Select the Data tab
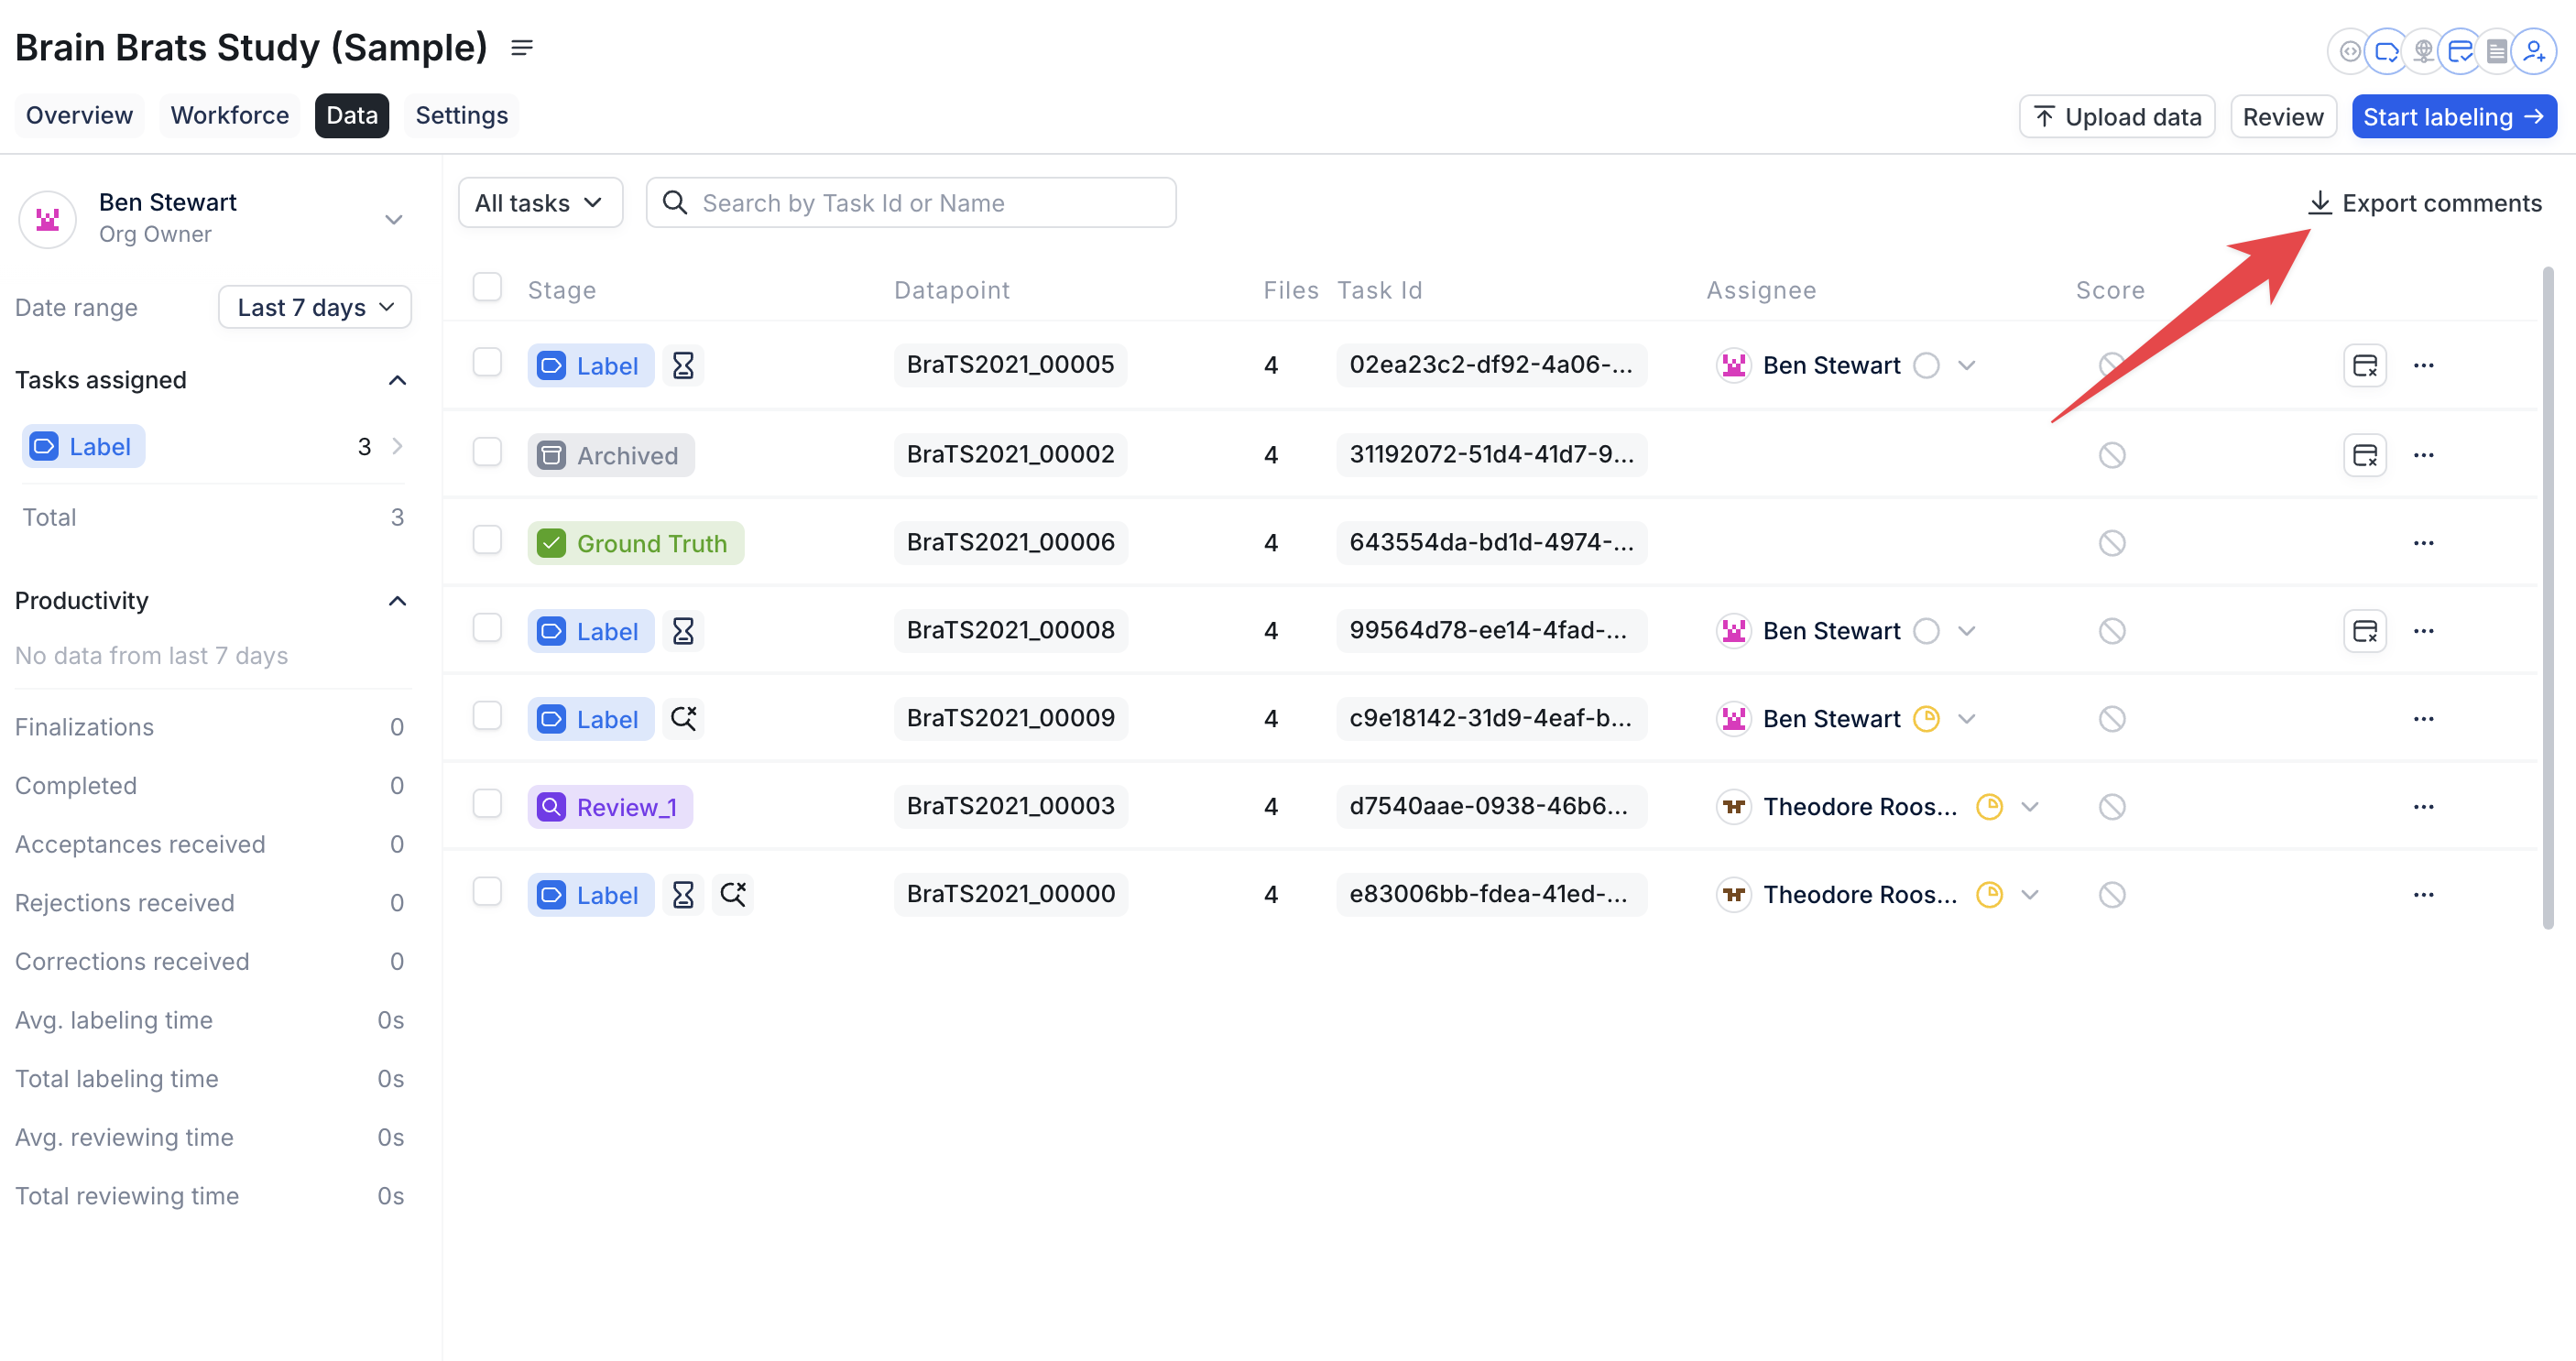The height and width of the screenshot is (1361, 2576). click(352, 116)
